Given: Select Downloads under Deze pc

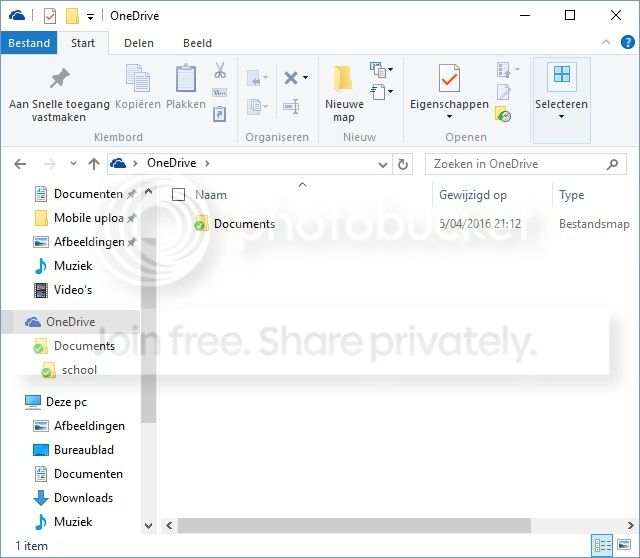Looking at the screenshot, I should click(x=83, y=498).
